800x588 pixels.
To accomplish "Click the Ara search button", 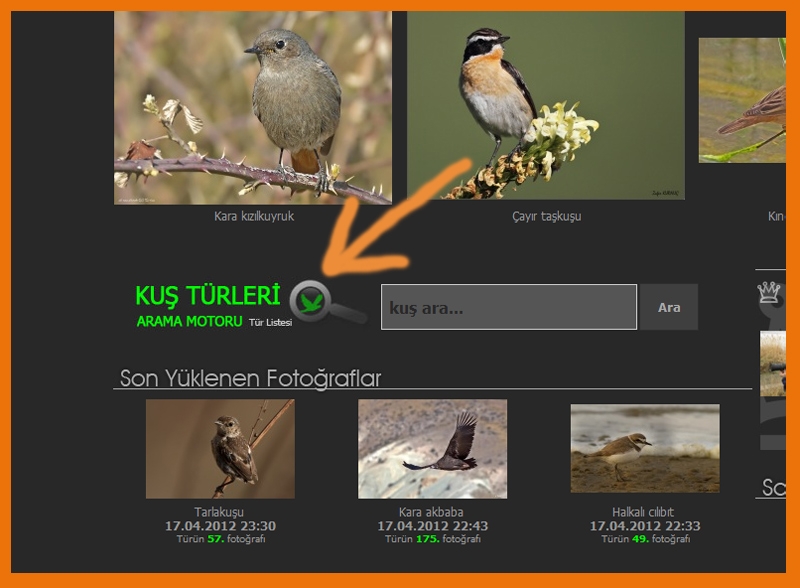I will pyautogui.click(x=669, y=307).
